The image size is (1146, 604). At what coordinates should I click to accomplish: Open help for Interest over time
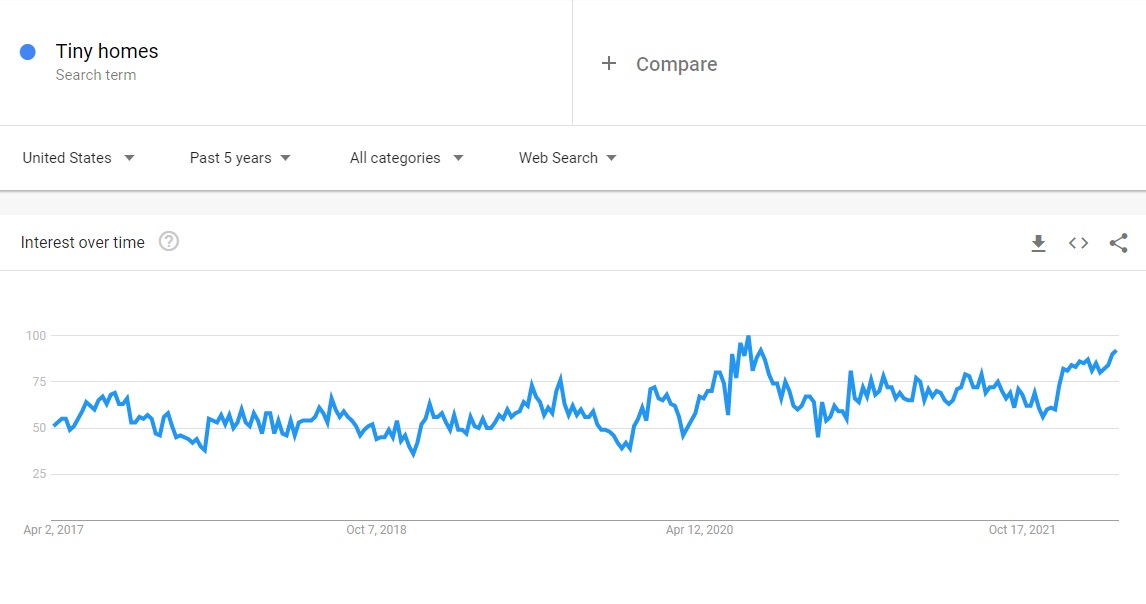coord(169,242)
